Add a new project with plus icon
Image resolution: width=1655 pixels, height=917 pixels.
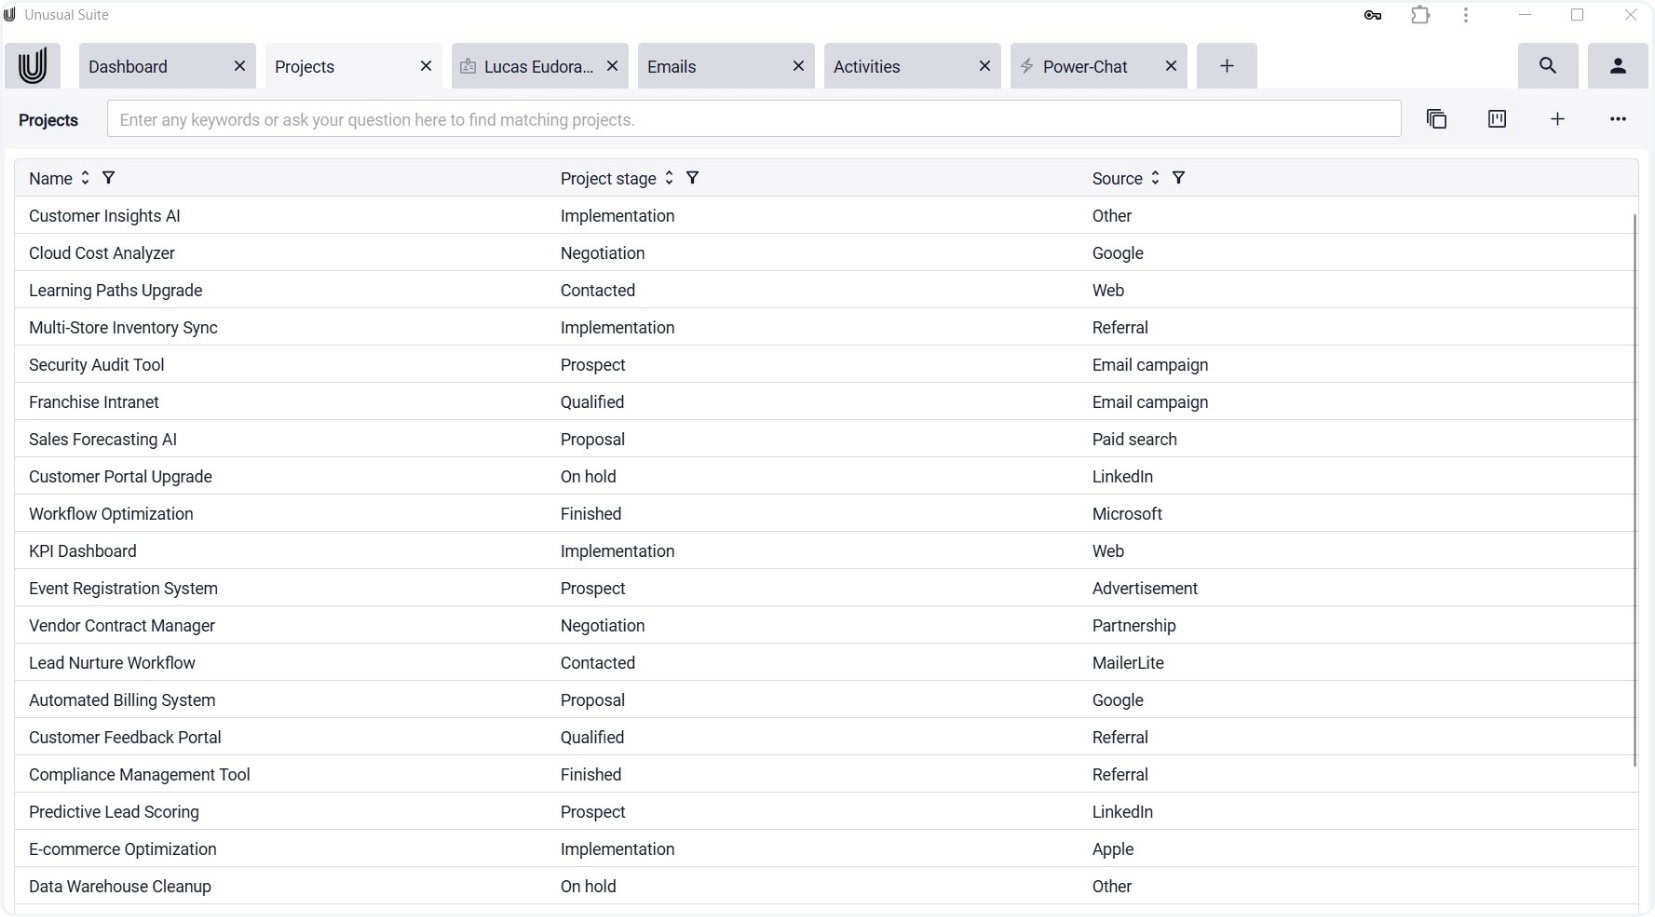[x=1557, y=119]
